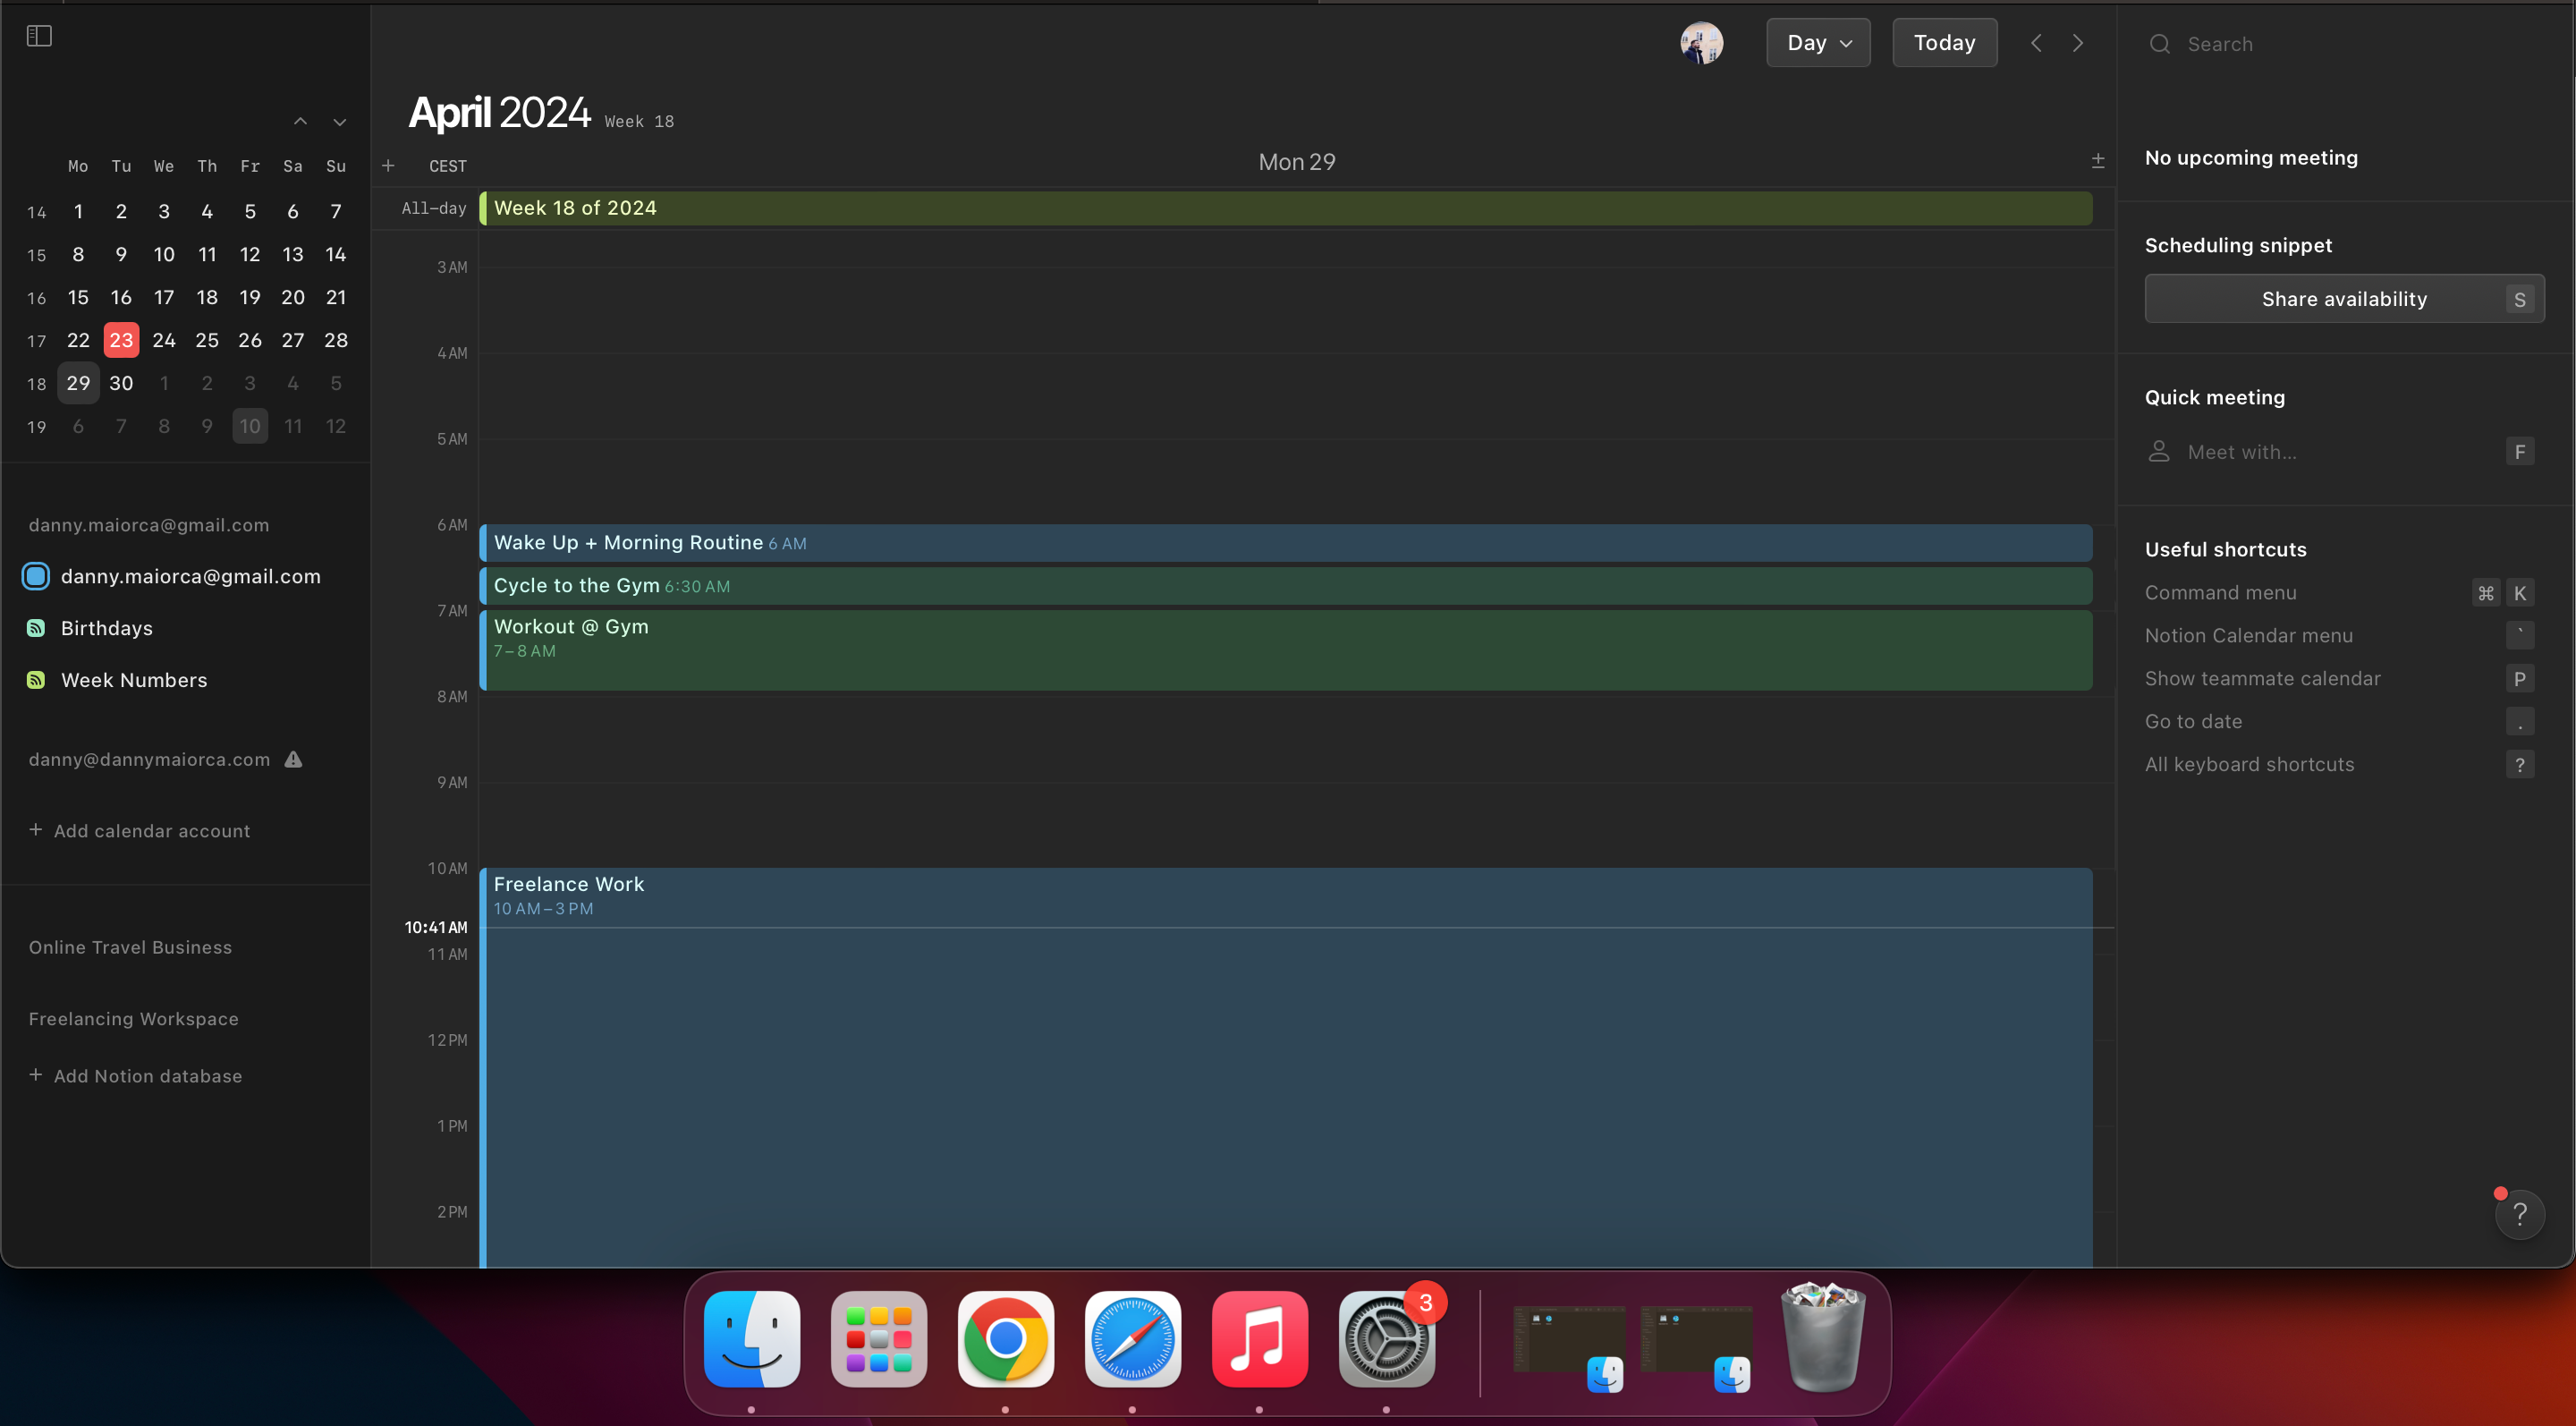Click the Today button
The height and width of the screenshot is (1426, 2576).
coord(1943,42)
